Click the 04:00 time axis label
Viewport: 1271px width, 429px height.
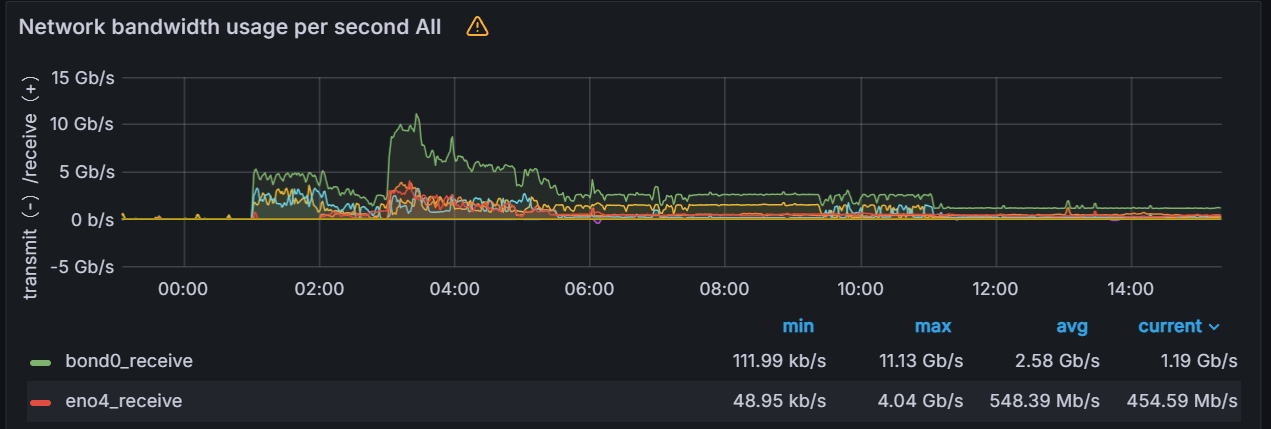454,290
